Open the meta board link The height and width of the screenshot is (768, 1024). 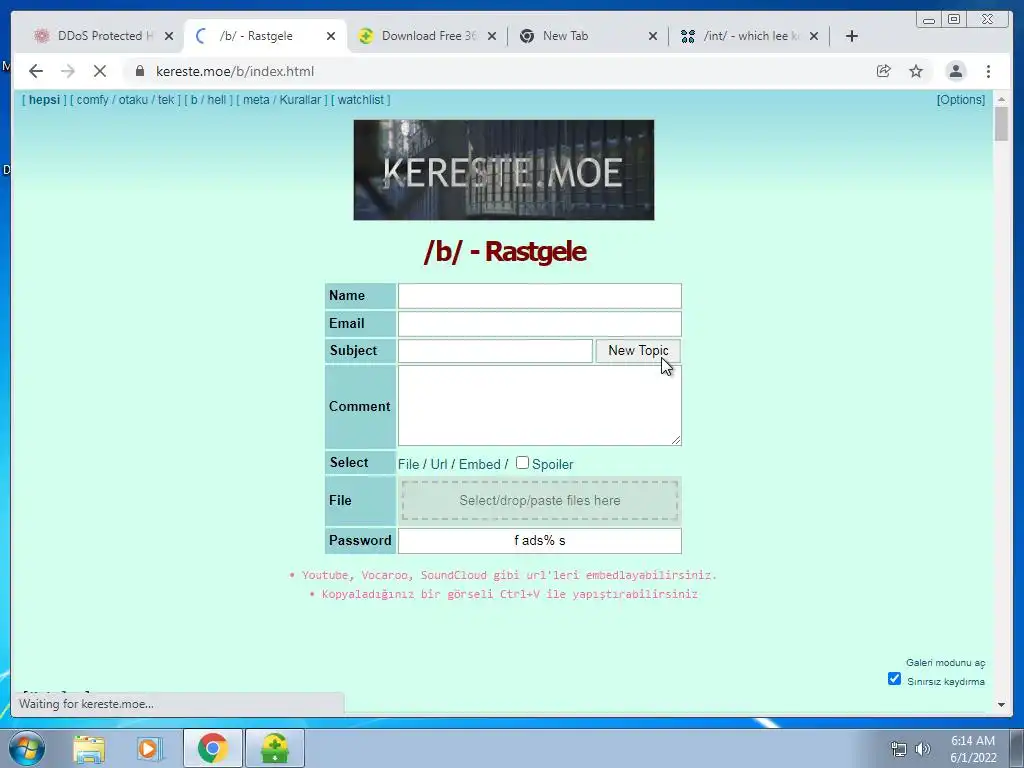tap(256, 100)
